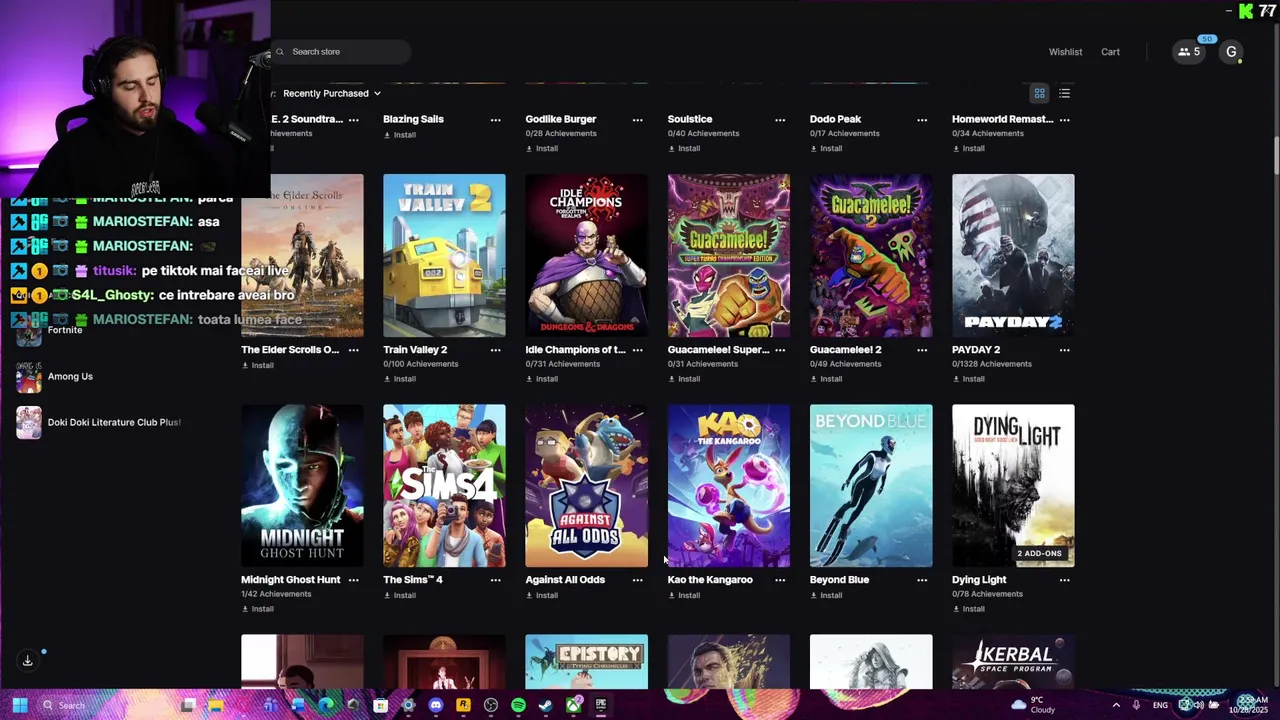The height and width of the screenshot is (720, 1280).
Task: Install Kao the Kangaroo
Action: pos(684,595)
